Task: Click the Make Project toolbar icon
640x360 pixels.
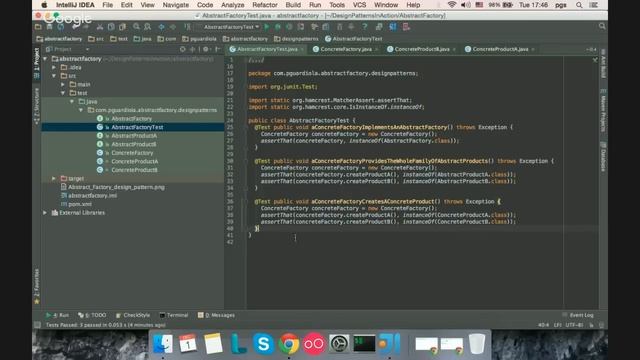Action: click(187, 27)
